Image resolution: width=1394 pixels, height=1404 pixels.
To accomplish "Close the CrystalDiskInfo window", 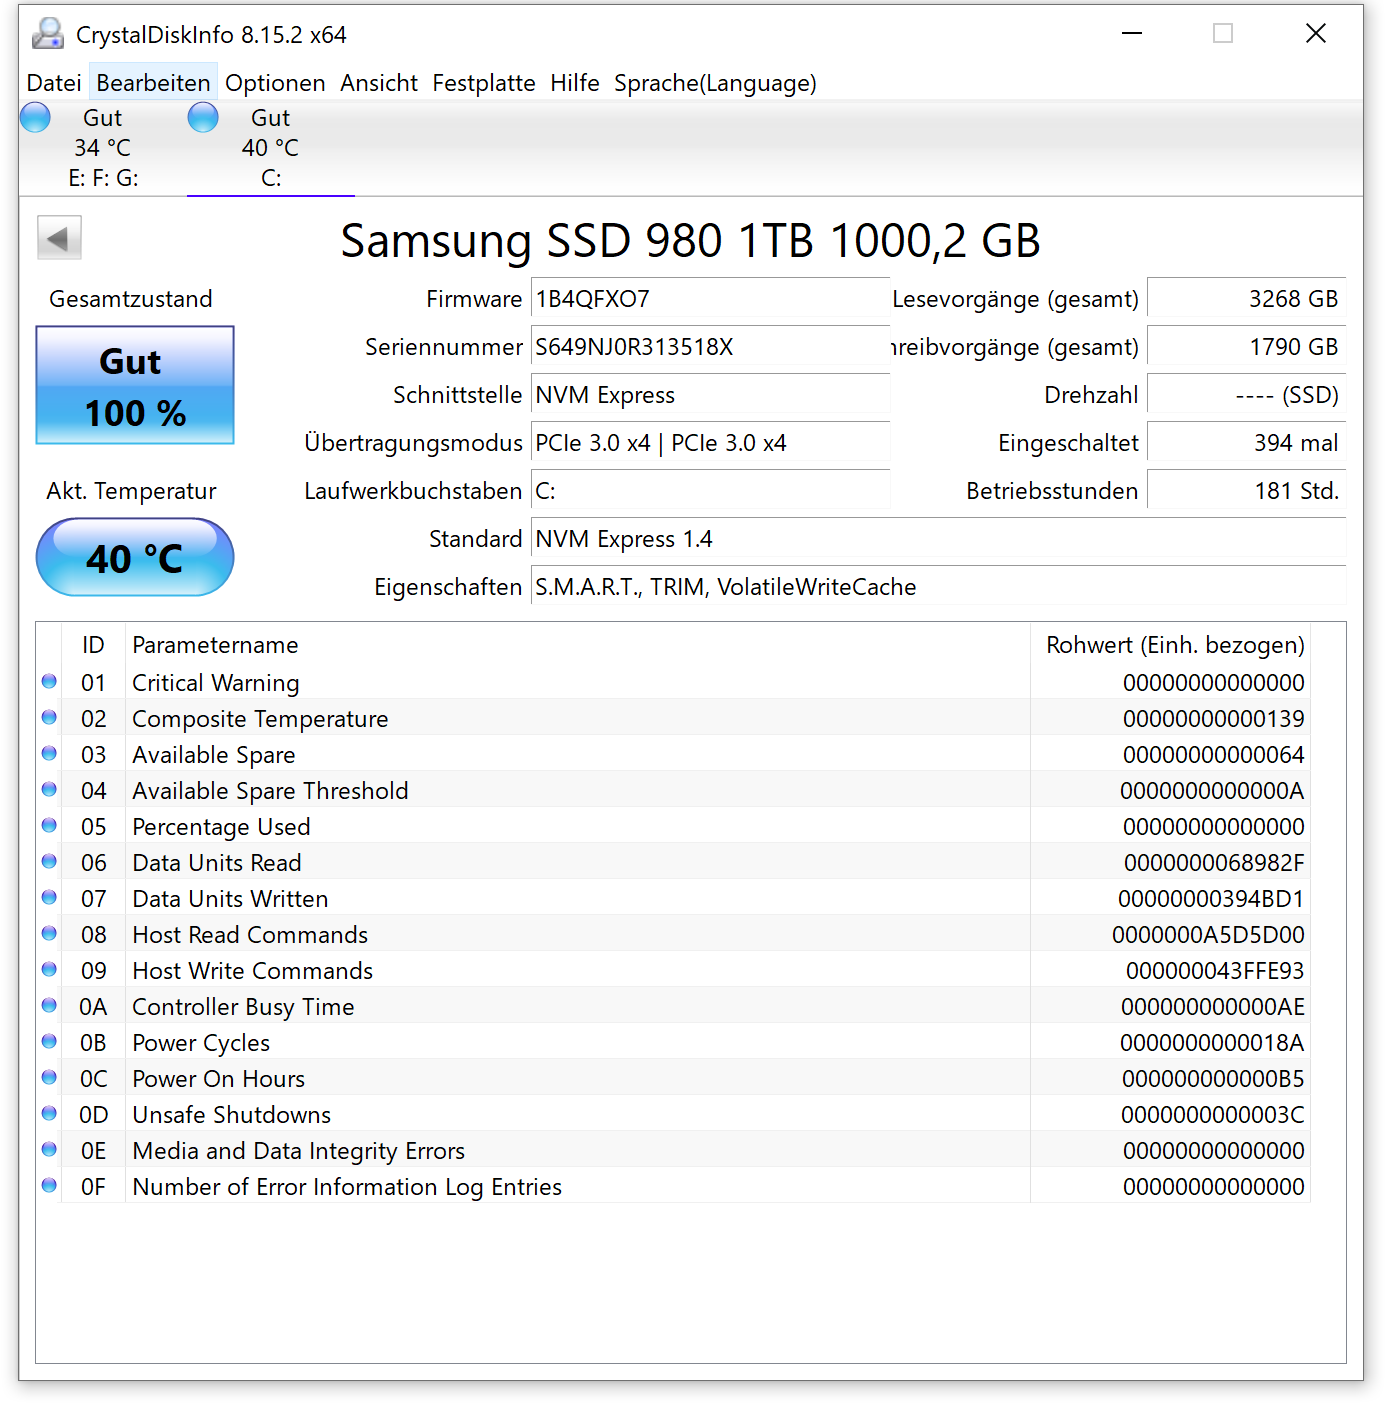I will click(1316, 33).
